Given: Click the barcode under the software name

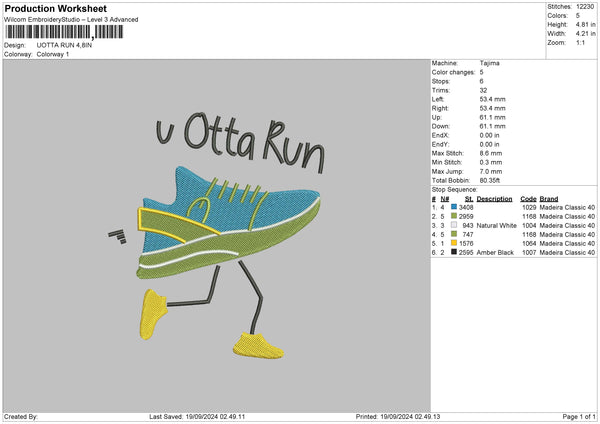Looking at the screenshot, I should tap(62, 32).
